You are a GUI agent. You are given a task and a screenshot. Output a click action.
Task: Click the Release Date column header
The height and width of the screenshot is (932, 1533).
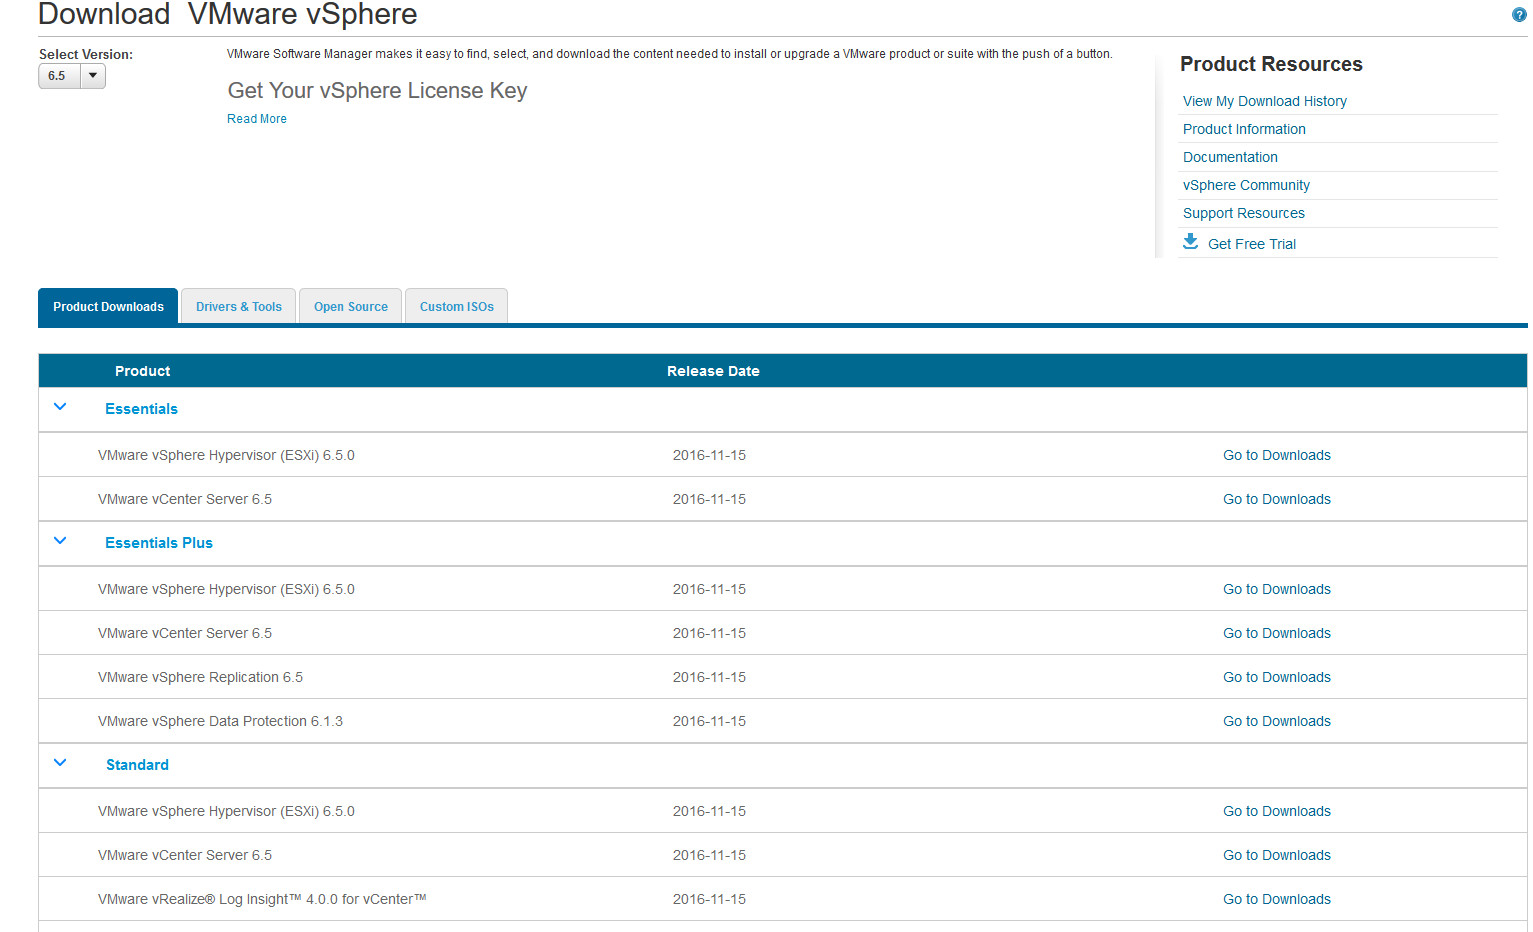tap(713, 371)
